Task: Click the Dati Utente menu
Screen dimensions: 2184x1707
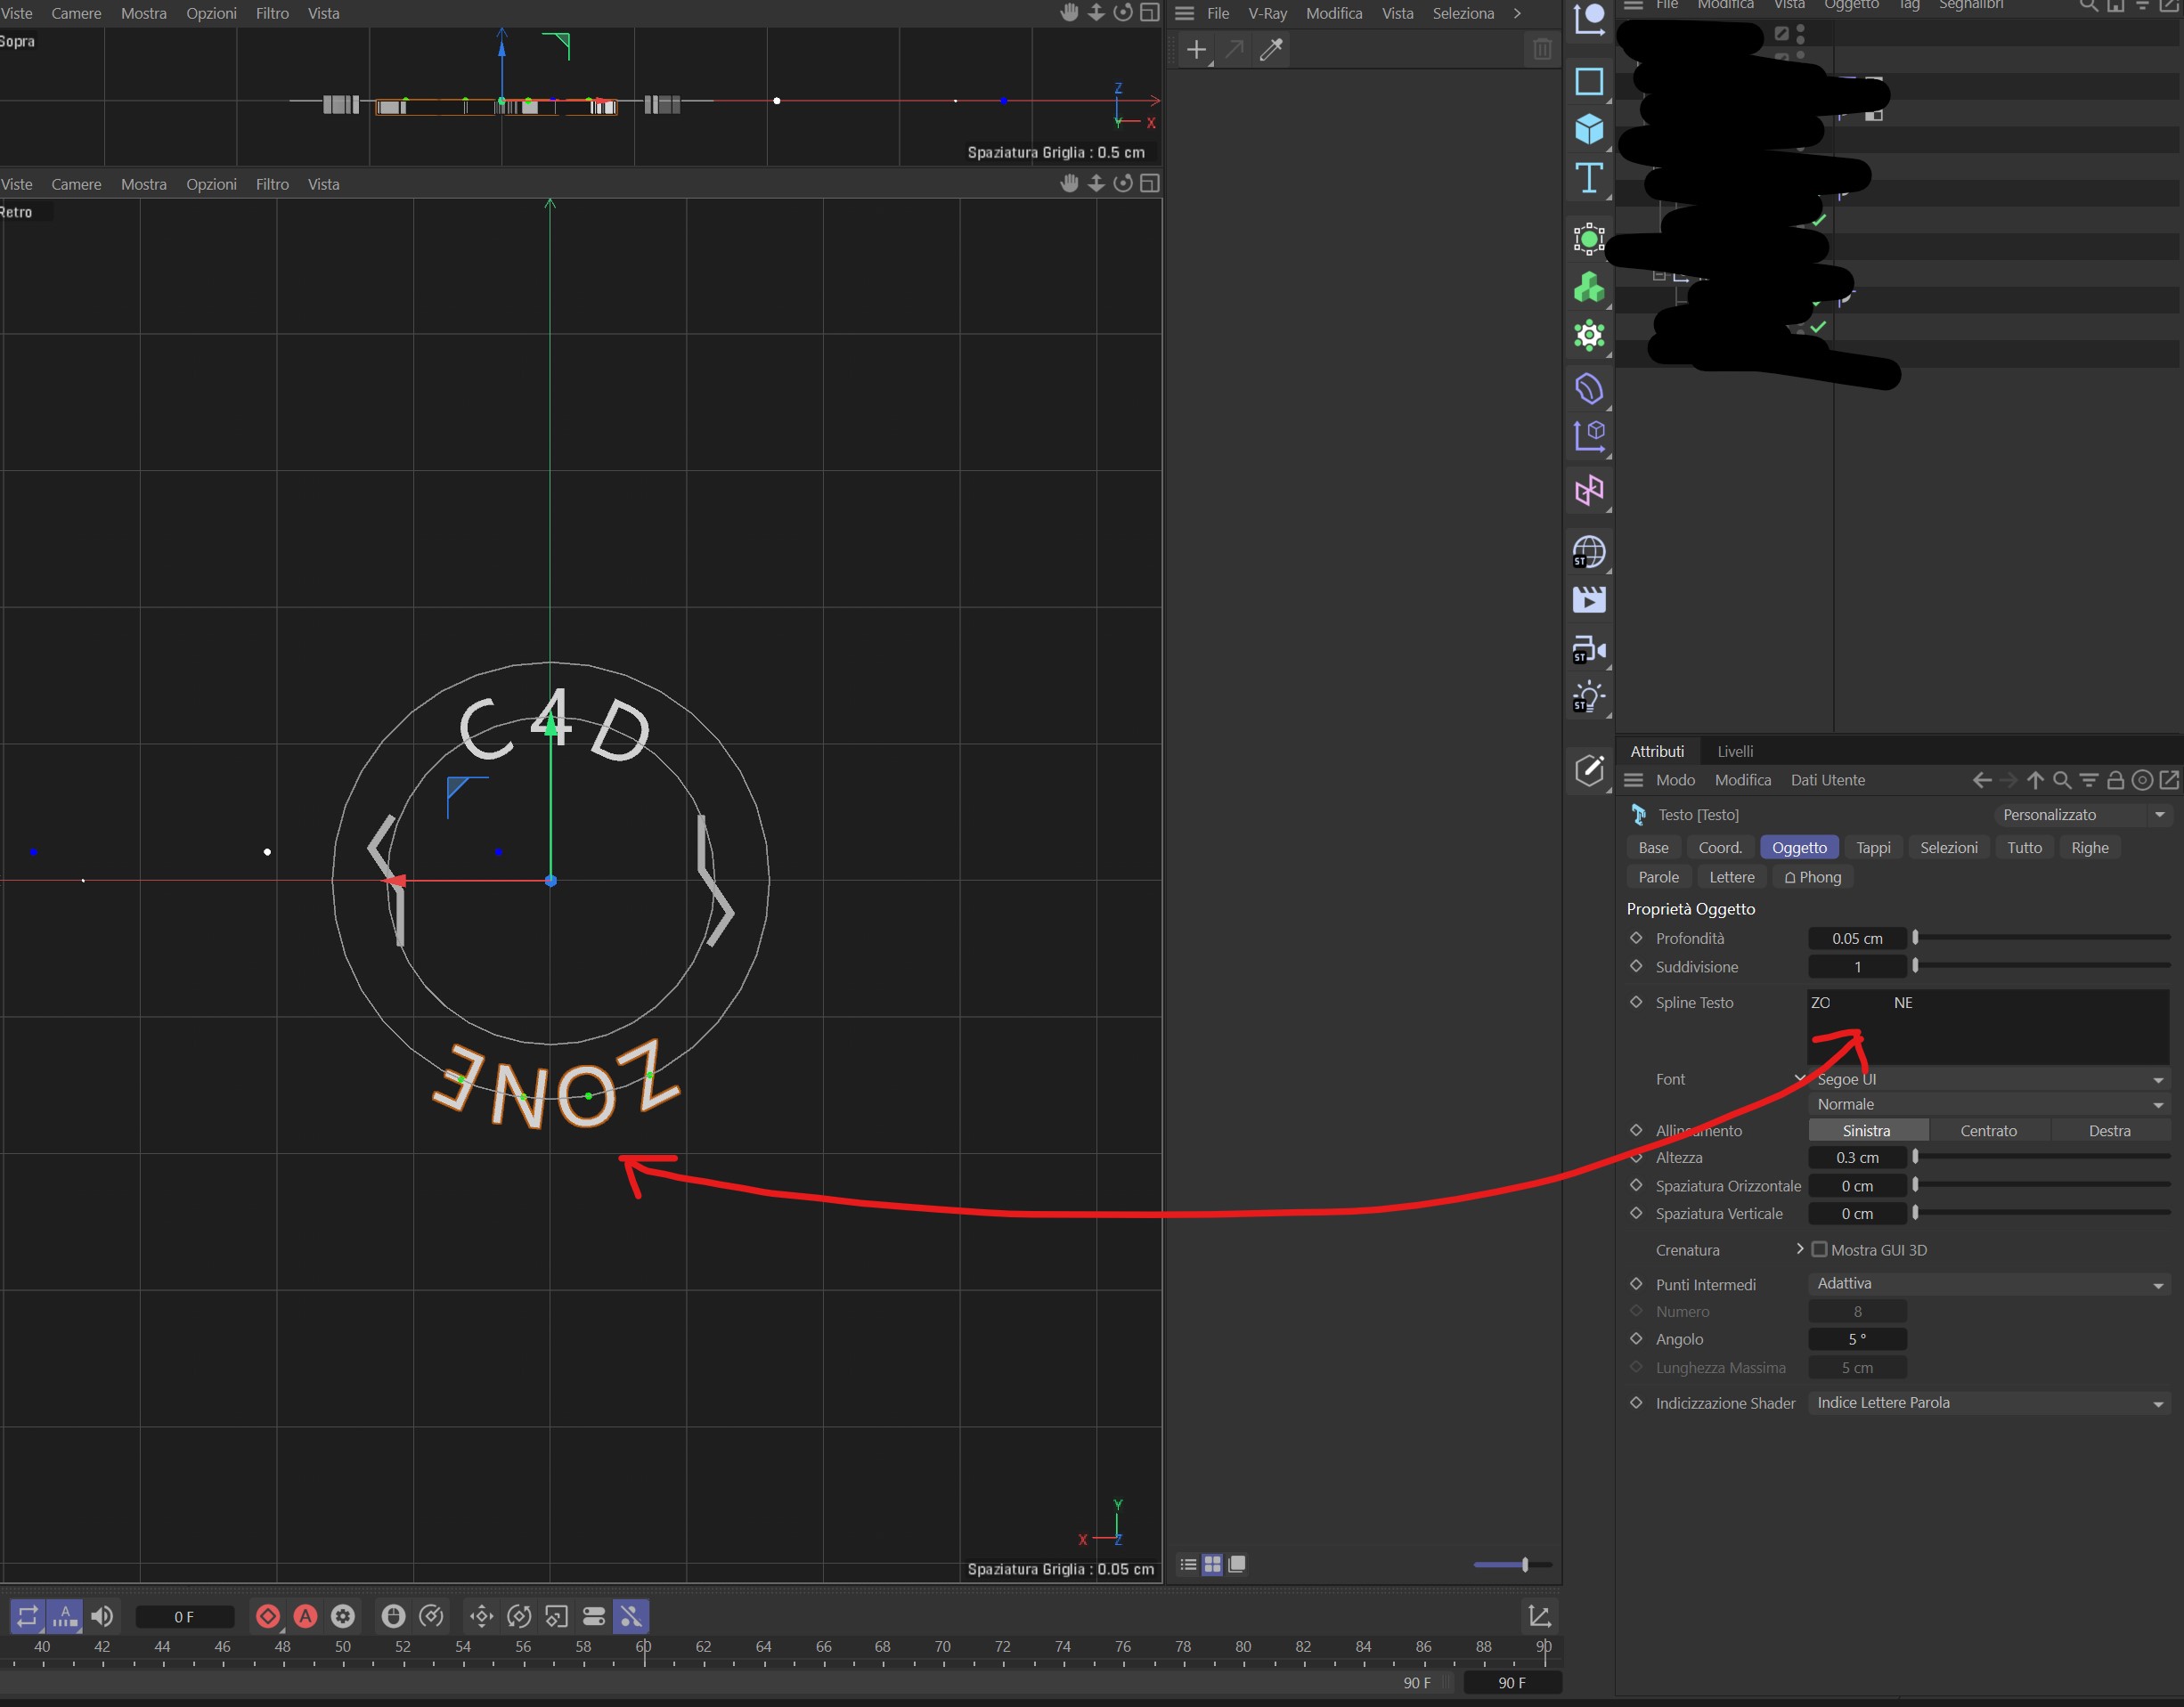Action: (1827, 780)
